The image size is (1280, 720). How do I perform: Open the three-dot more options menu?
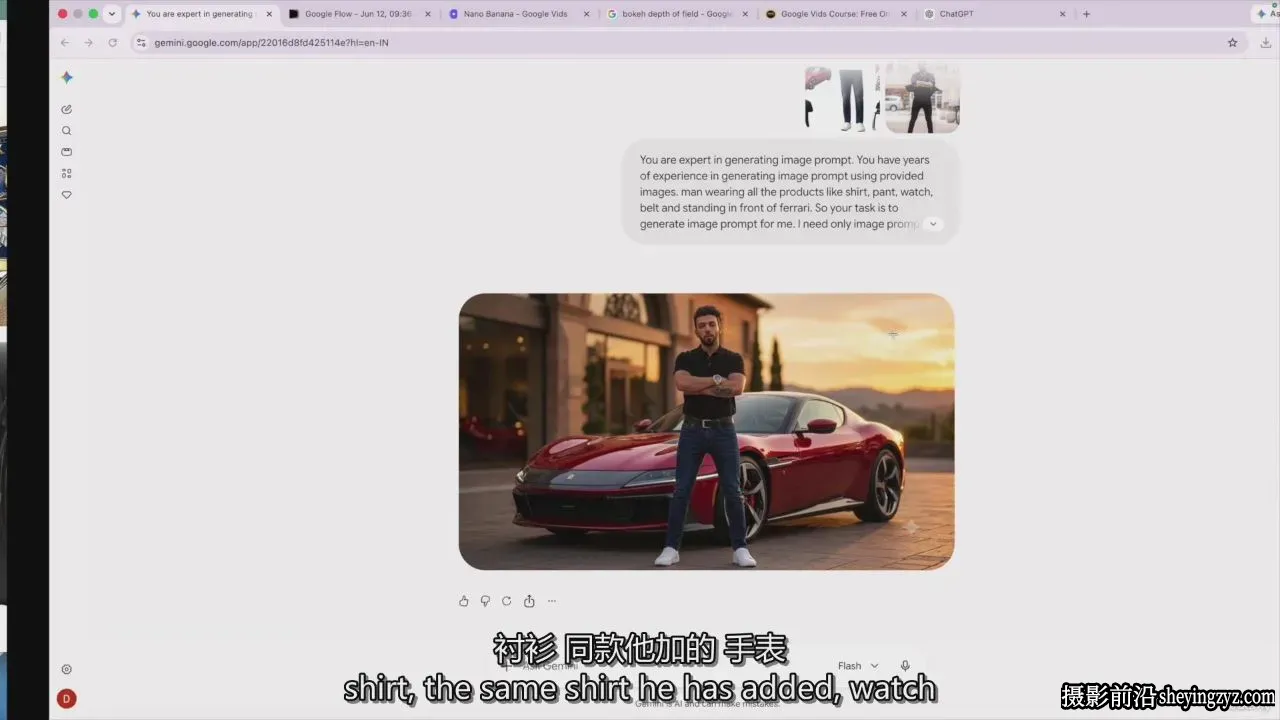tap(552, 601)
